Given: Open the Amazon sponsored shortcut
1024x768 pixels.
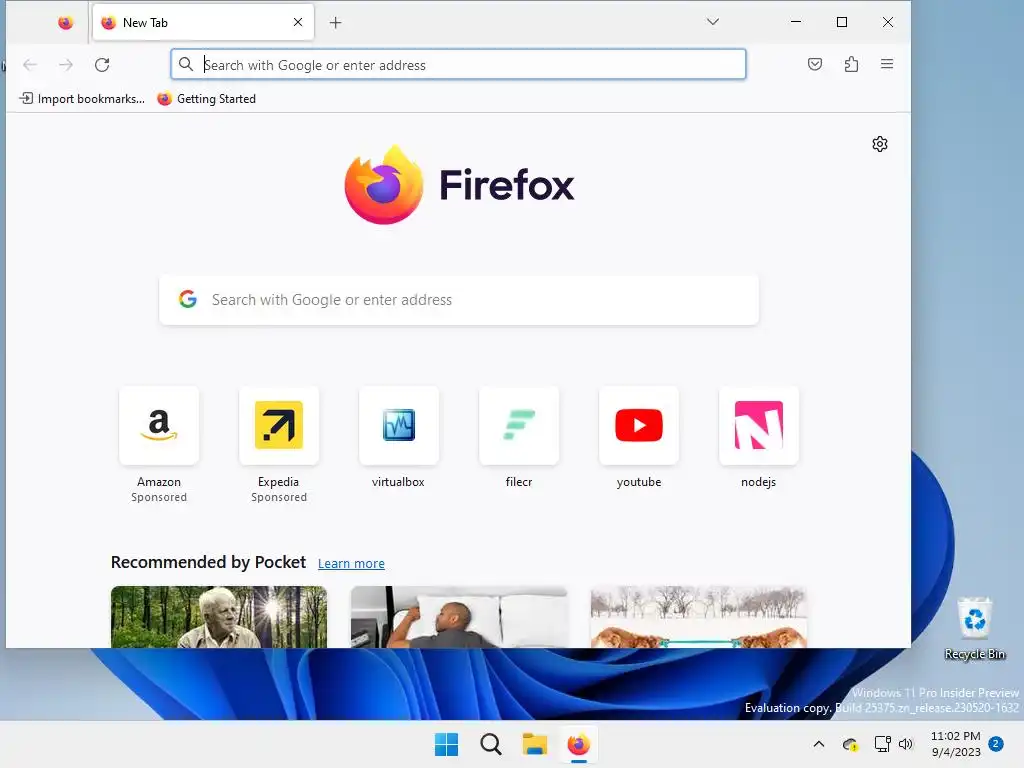Looking at the screenshot, I should point(159,426).
